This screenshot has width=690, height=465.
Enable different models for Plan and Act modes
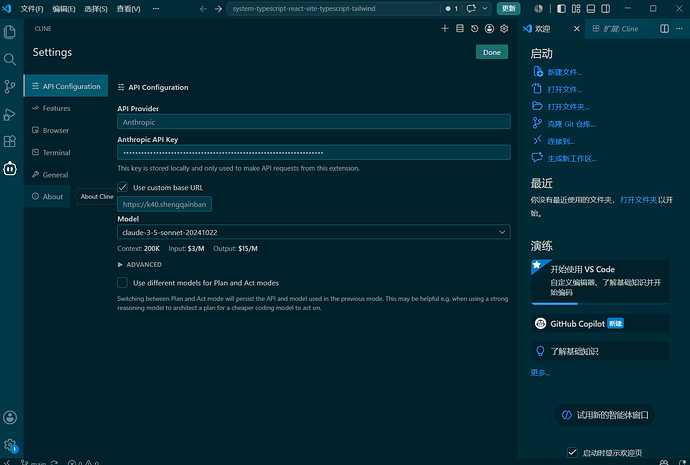point(123,282)
